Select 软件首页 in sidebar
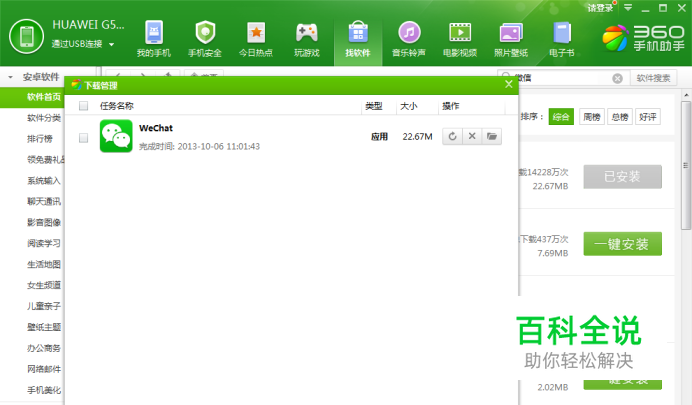Image resolution: width=692 pixels, height=405 pixels. [x=32, y=97]
